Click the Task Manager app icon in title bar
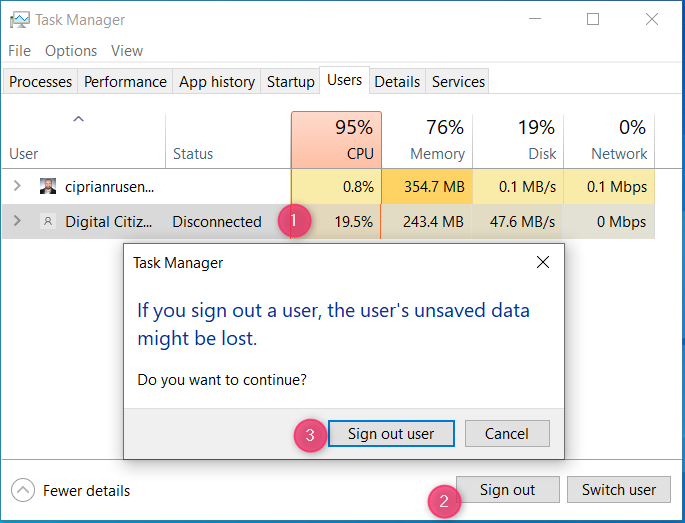This screenshot has height=523, width=685. click(x=20, y=20)
